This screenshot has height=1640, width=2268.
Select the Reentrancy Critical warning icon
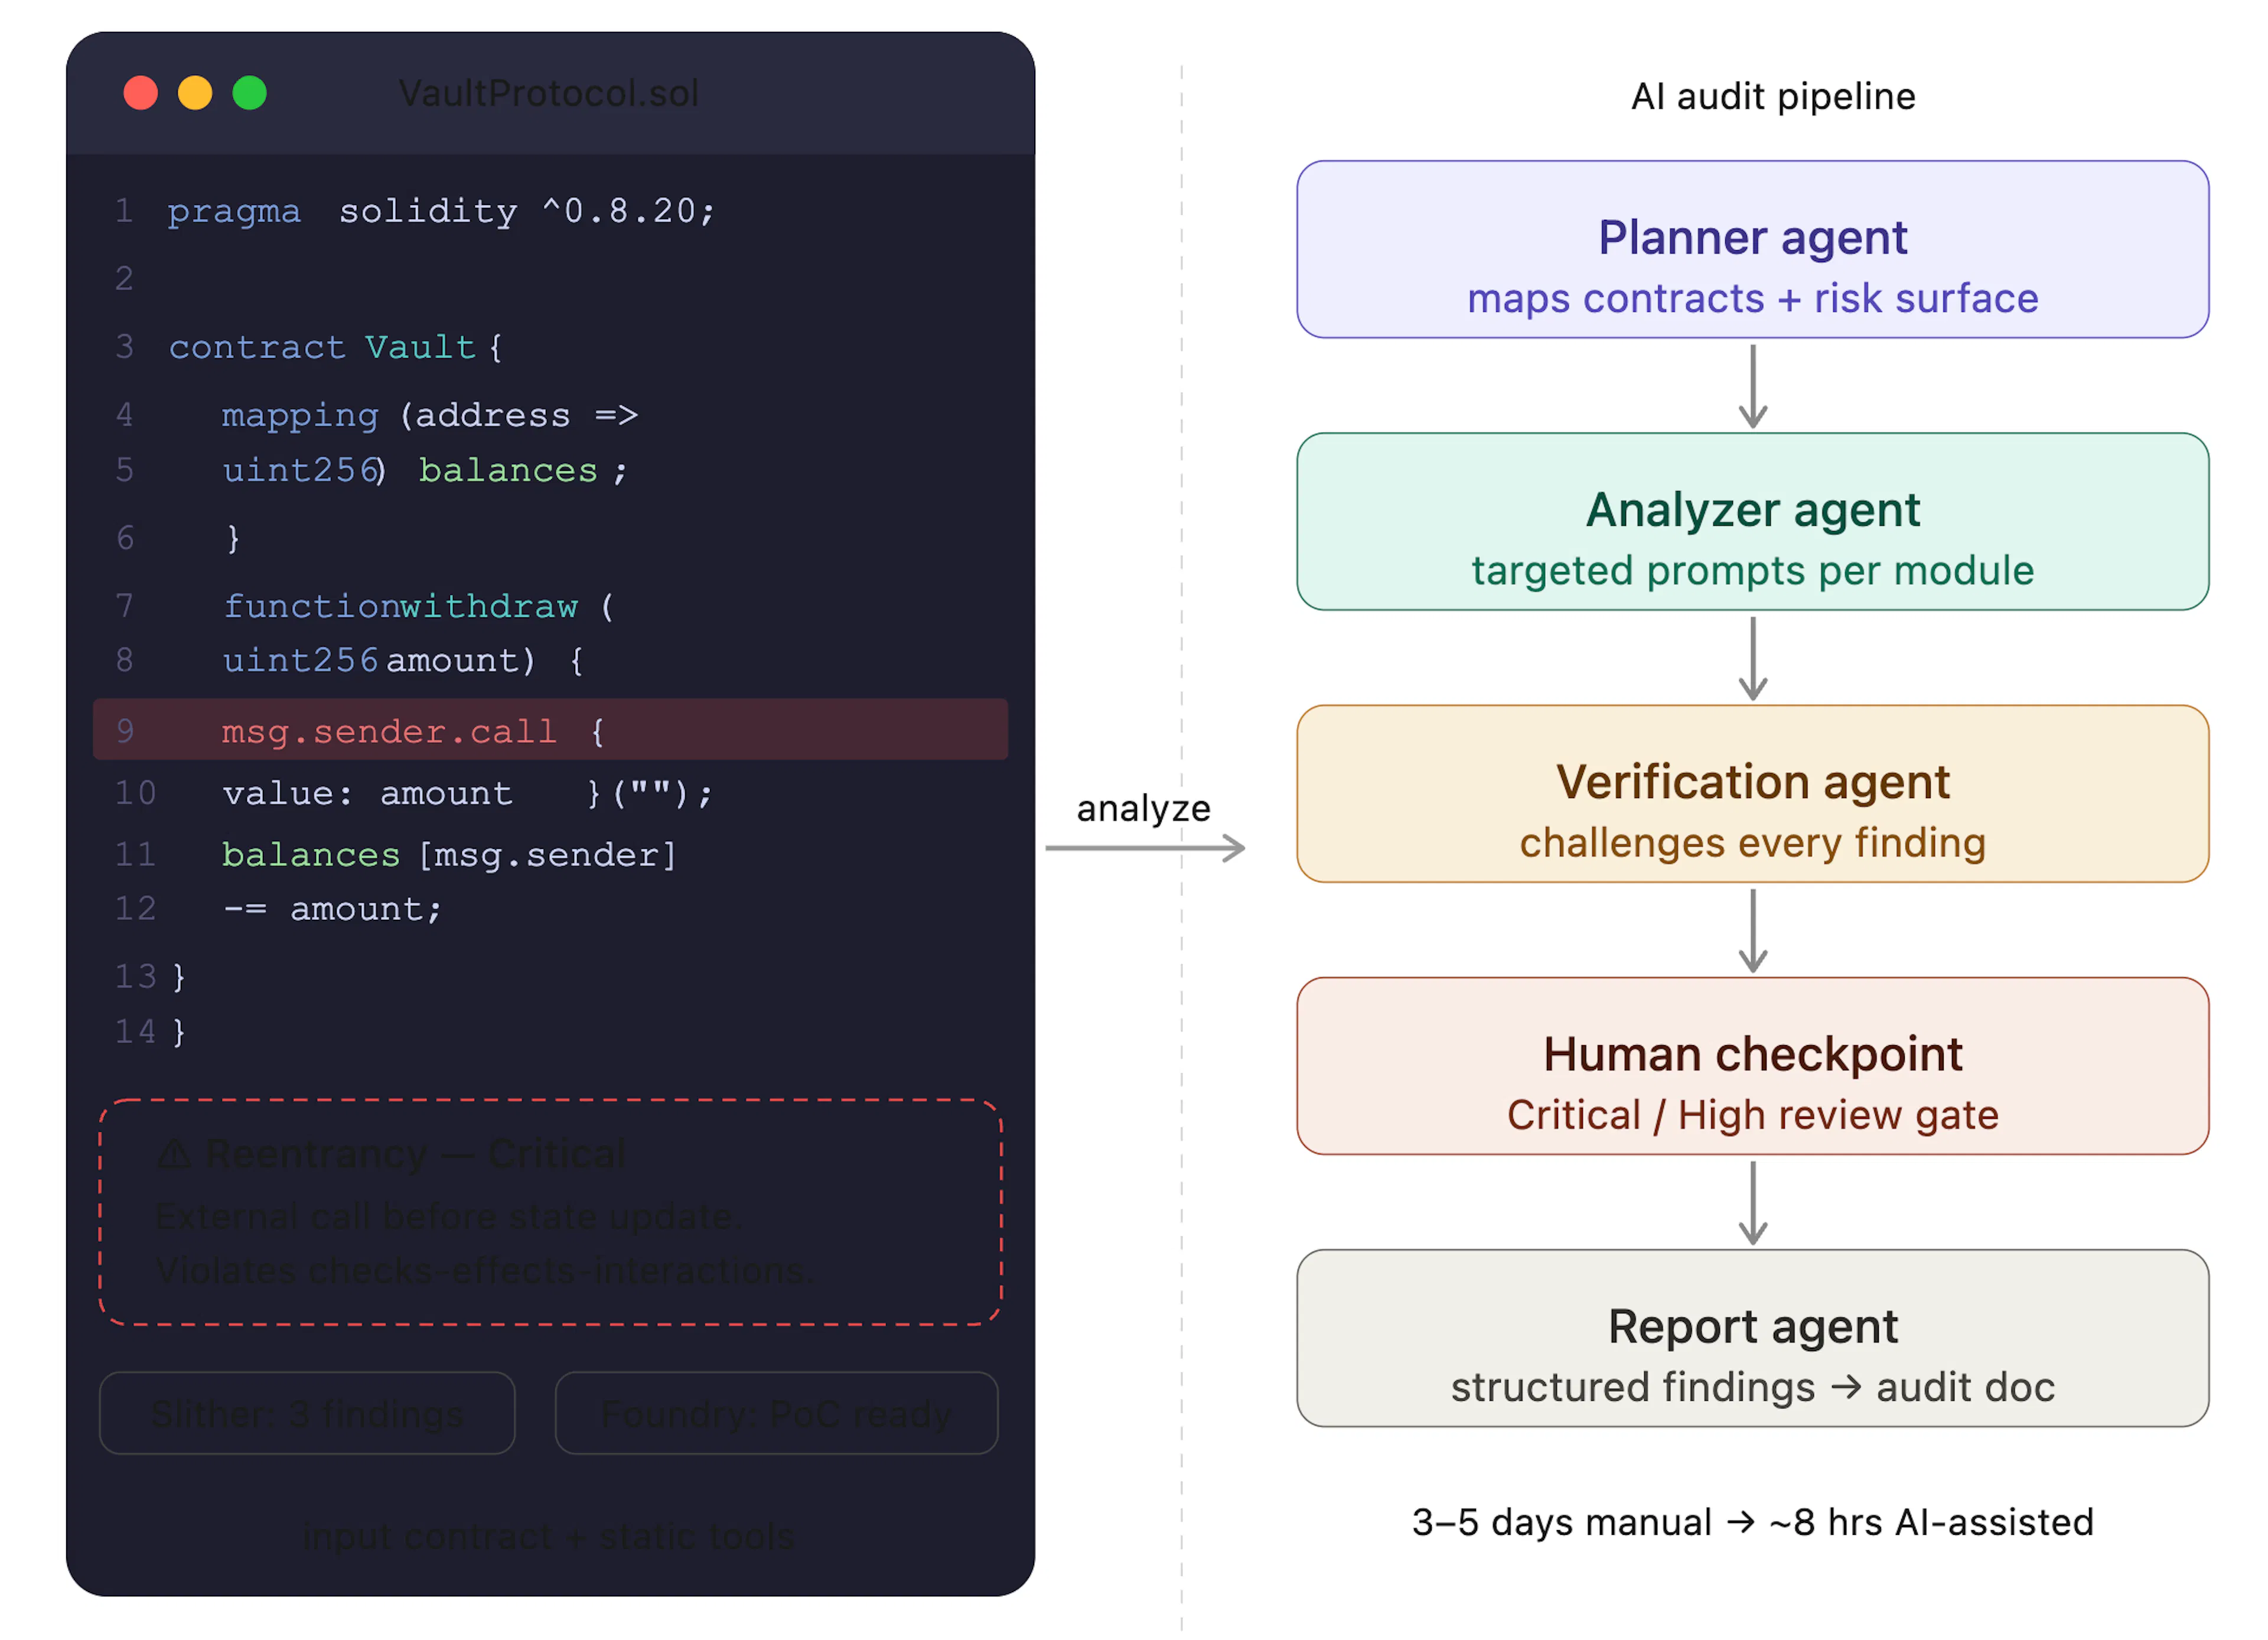176,1152
